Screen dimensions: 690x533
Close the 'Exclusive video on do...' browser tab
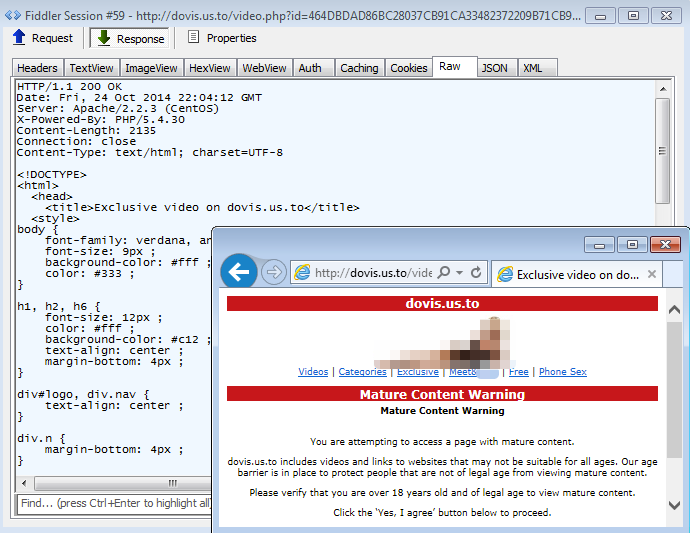tap(651, 273)
